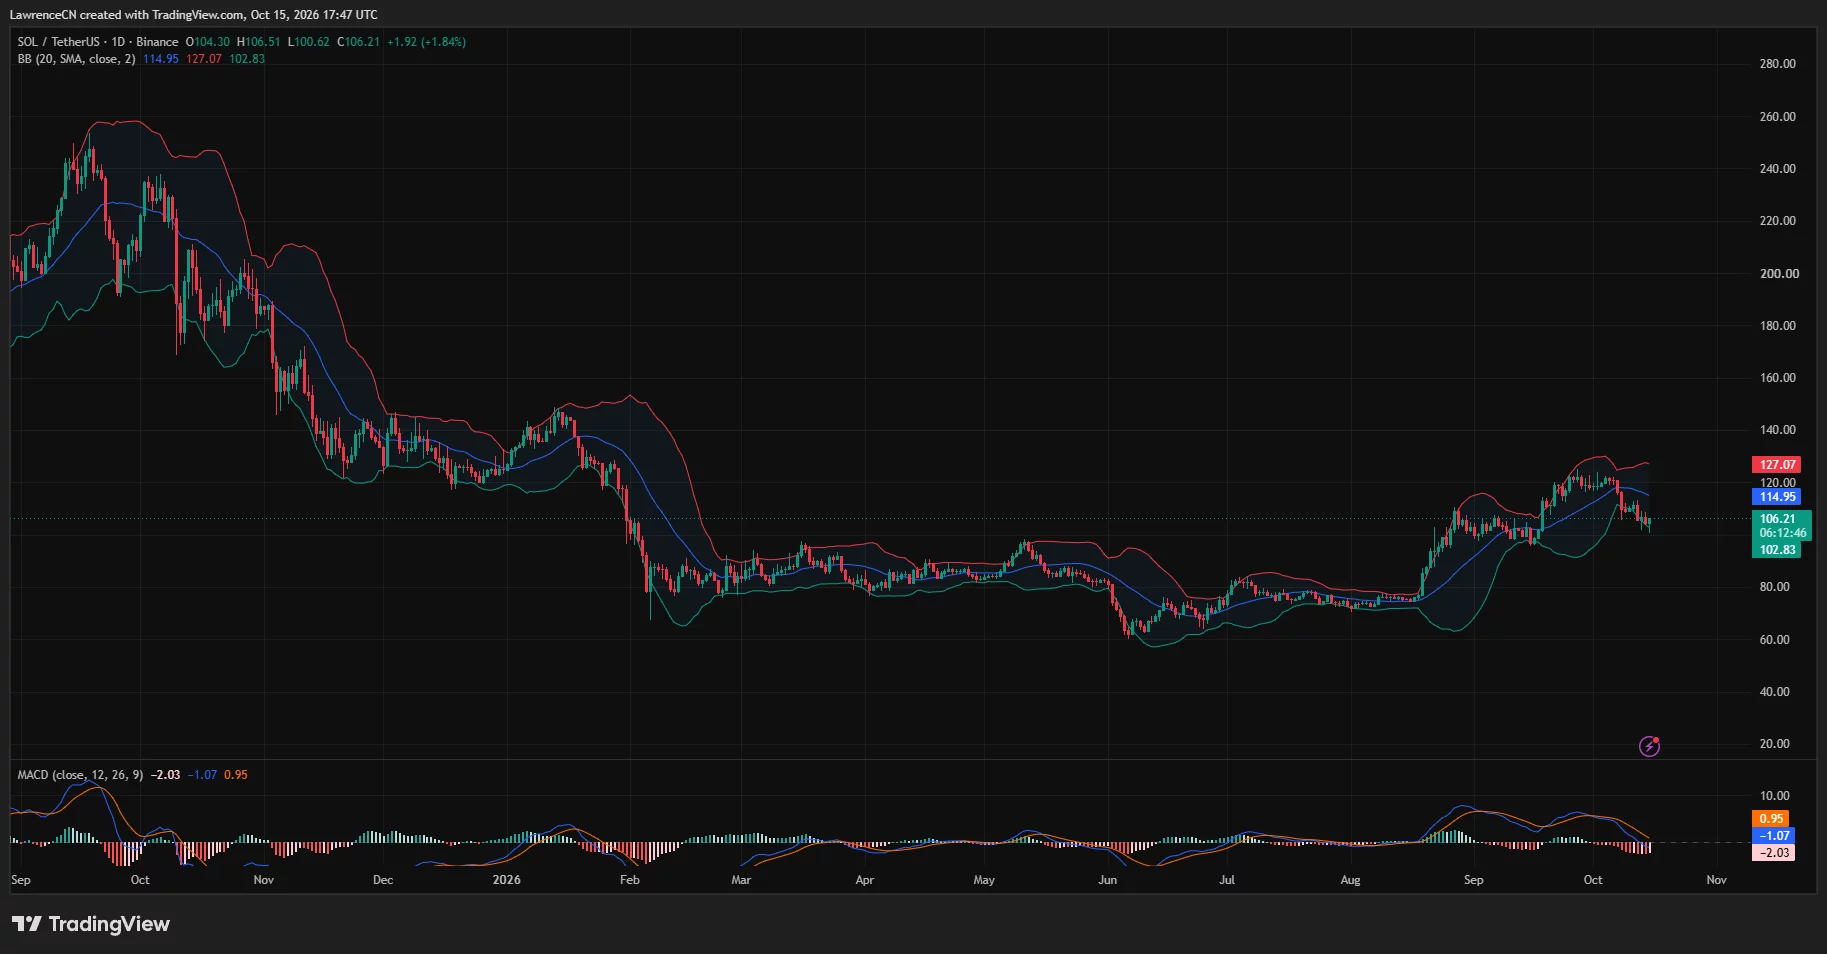This screenshot has height=954, width=1827.
Task: Click the blue -1.07 MACD value label
Action: click(1773, 836)
